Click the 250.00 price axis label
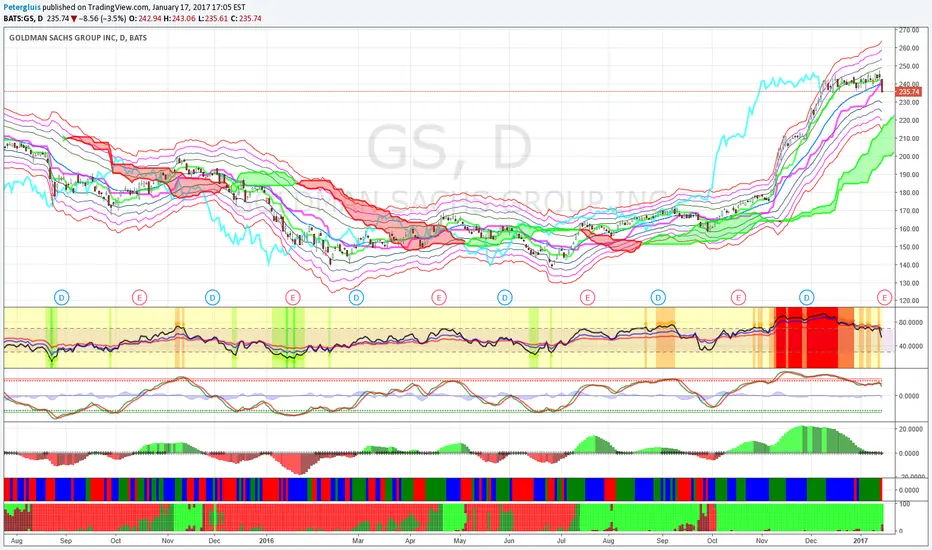 909,66
